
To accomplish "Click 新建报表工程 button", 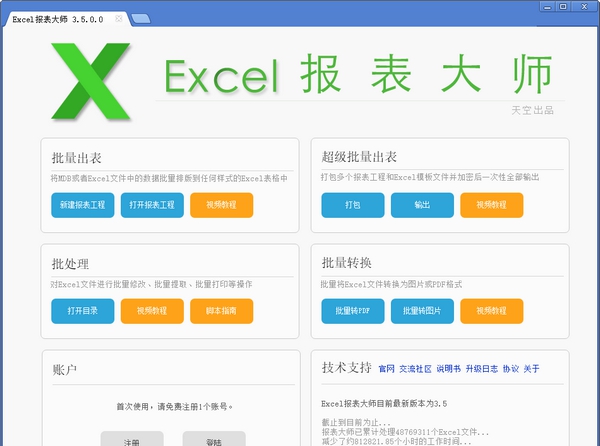I will click(83, 205).
